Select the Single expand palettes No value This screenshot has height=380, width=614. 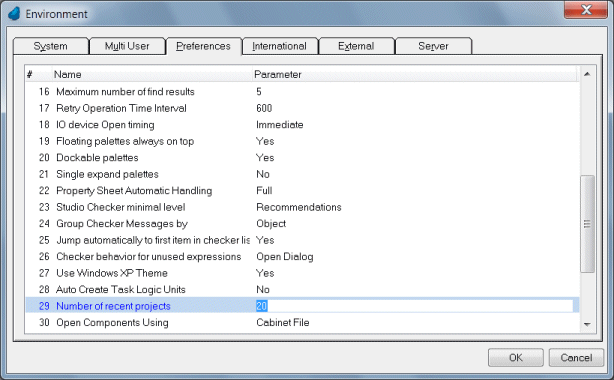263,174
